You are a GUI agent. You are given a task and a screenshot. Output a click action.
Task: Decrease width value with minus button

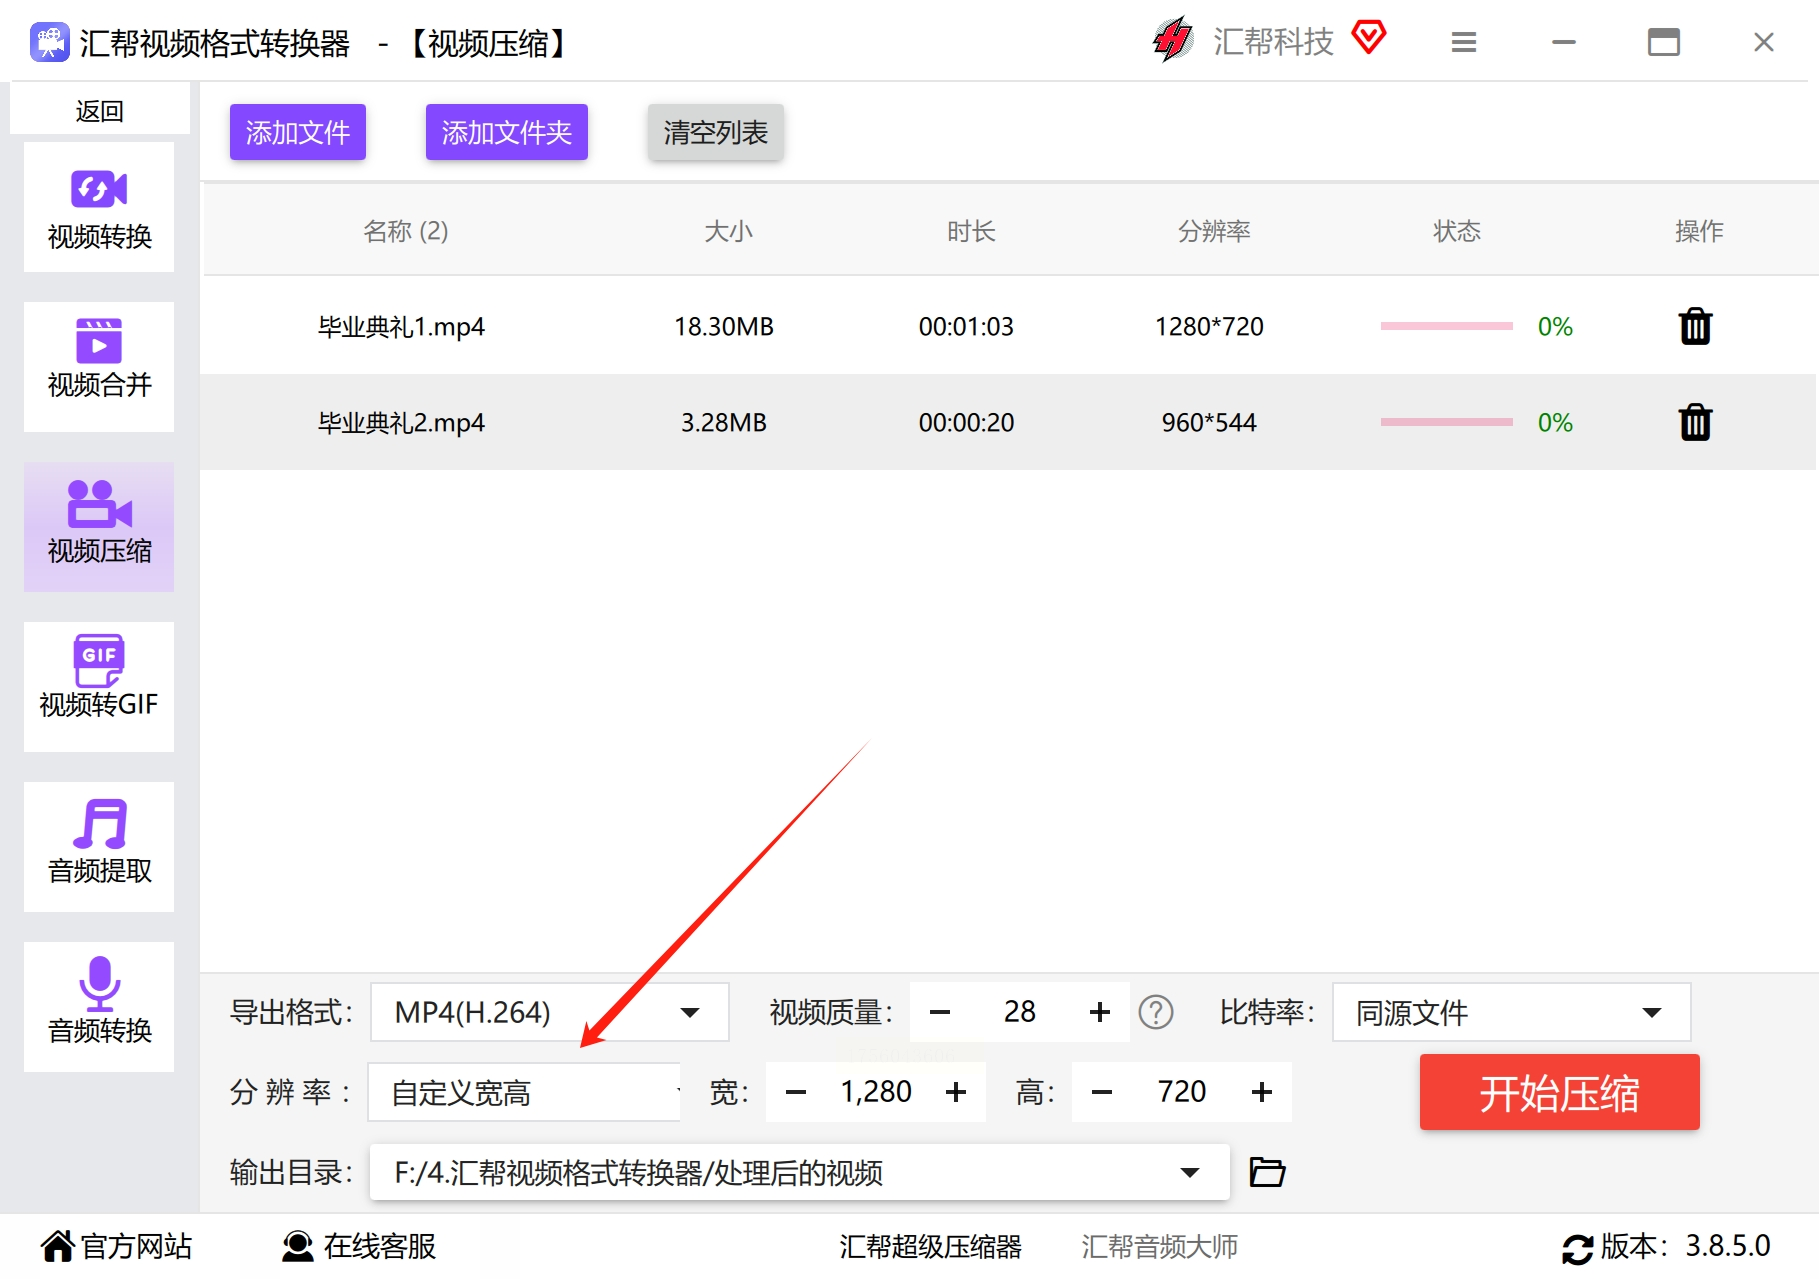(x=796, y=1092)
